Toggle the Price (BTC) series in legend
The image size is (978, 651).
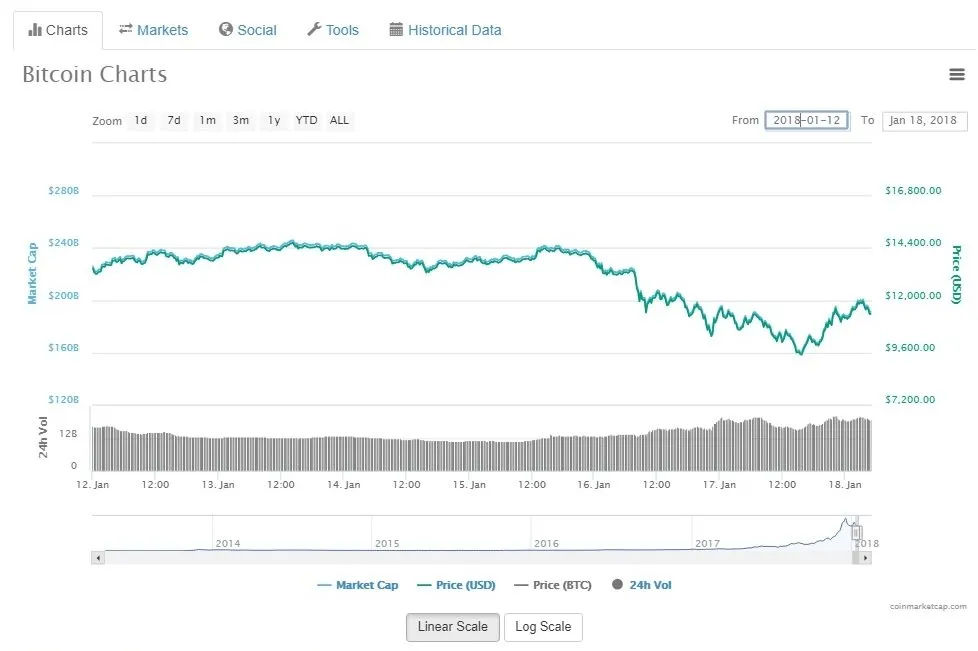[x=553, y=585]
